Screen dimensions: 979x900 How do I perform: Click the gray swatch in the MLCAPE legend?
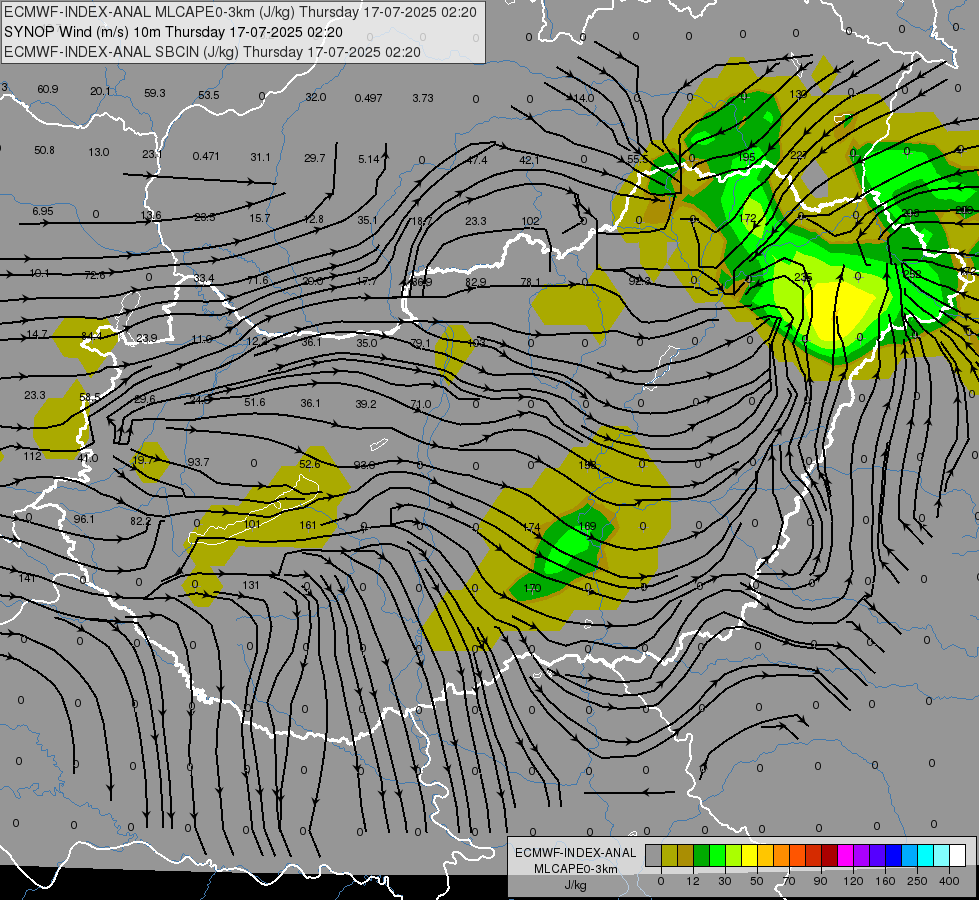654,855
